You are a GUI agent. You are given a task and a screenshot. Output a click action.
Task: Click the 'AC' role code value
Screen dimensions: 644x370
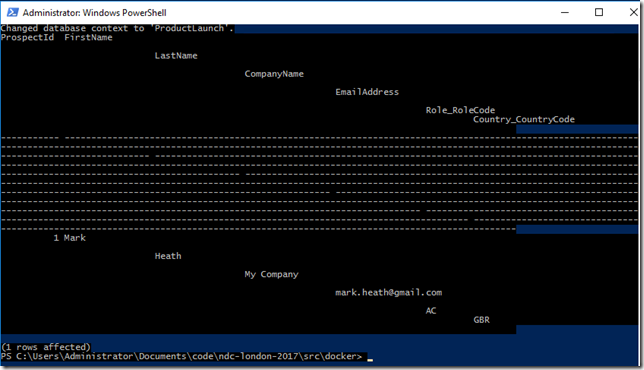click(x=431, y=310)
